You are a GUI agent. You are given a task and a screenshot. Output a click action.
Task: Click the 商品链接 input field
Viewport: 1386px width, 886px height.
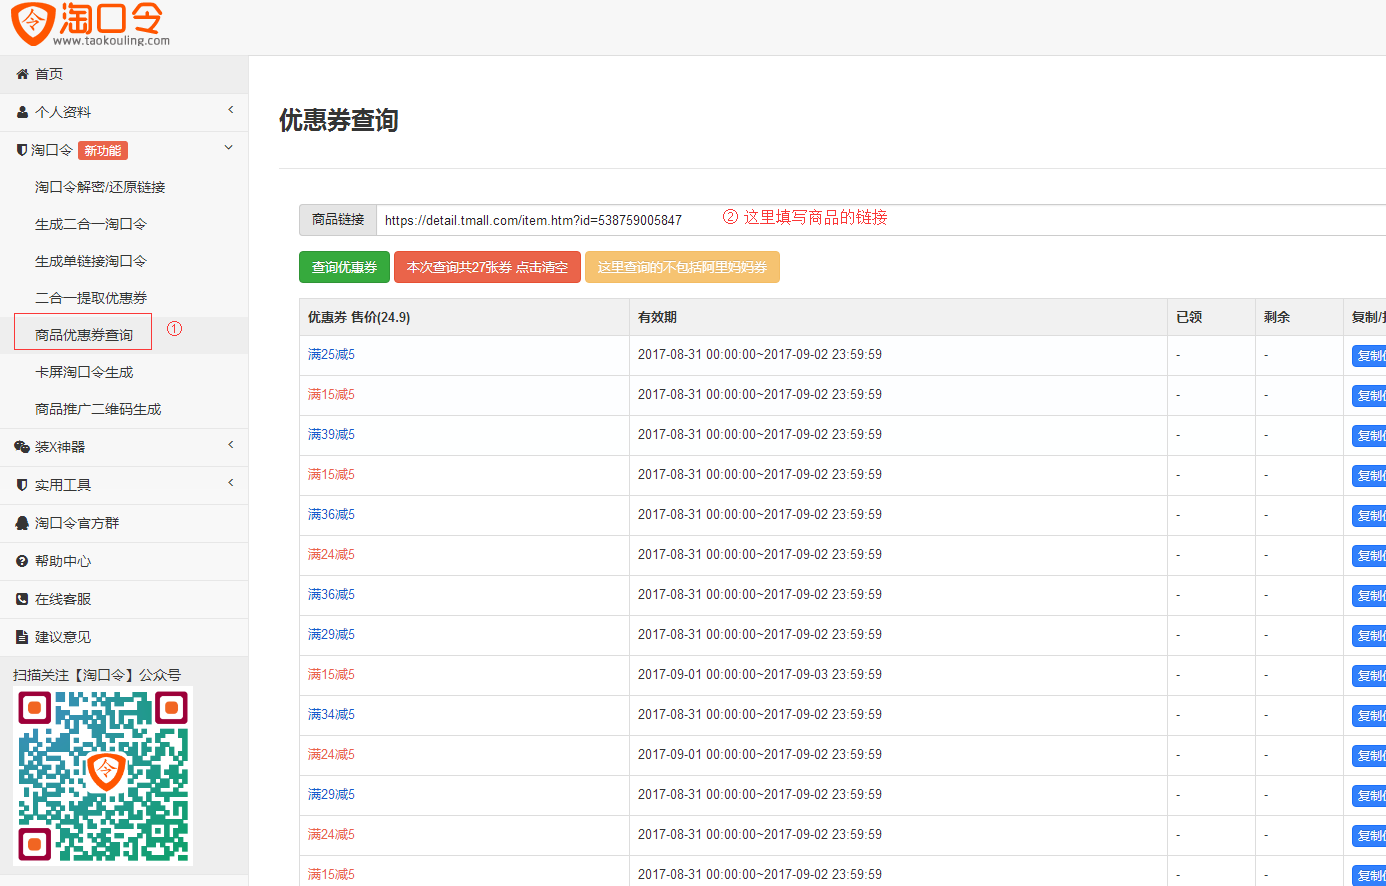(x=881, y=220)
